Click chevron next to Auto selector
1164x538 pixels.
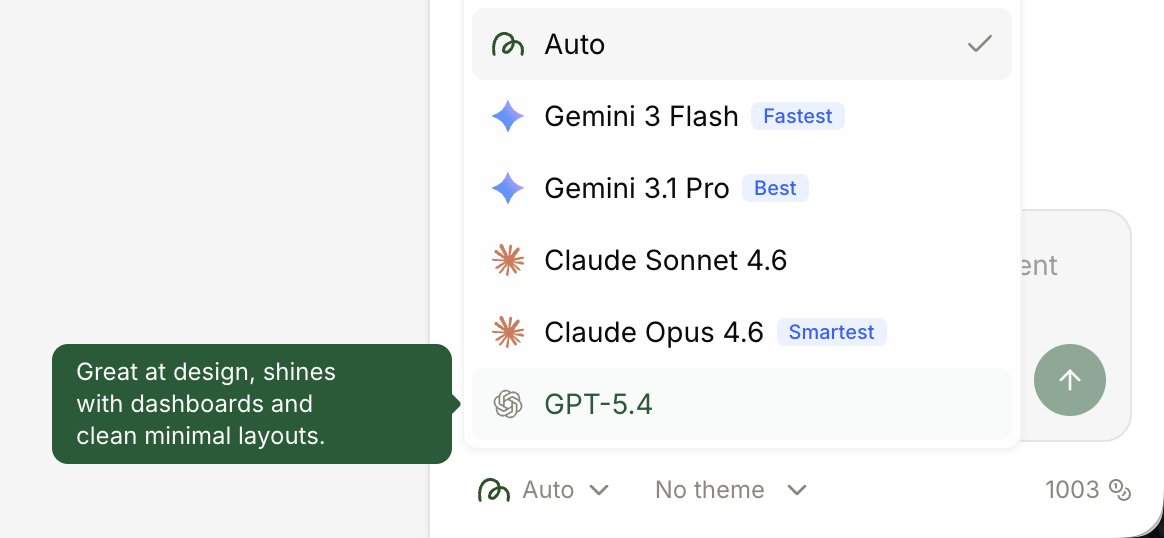click(x=598, y=490)
